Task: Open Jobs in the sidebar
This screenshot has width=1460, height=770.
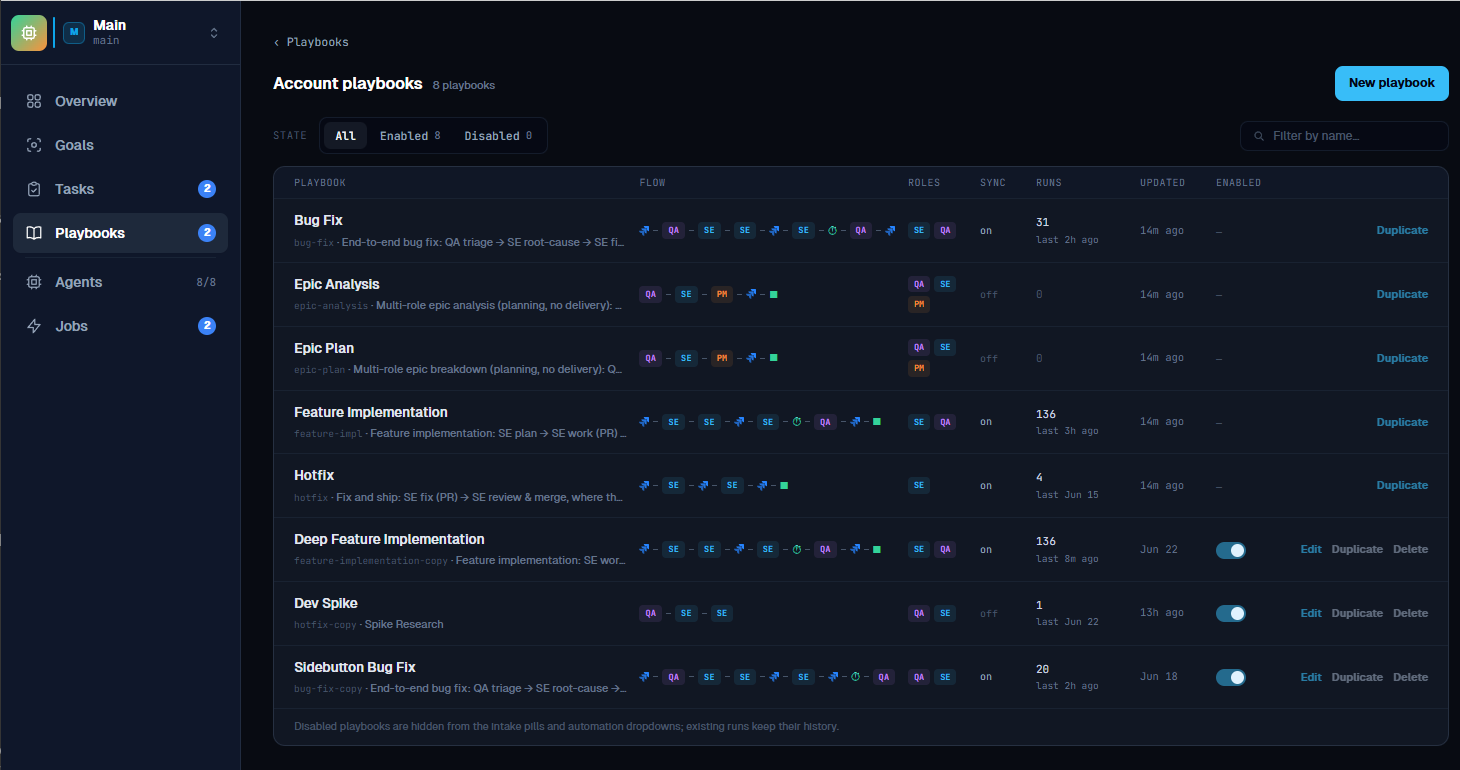Action: coord(120,326)
